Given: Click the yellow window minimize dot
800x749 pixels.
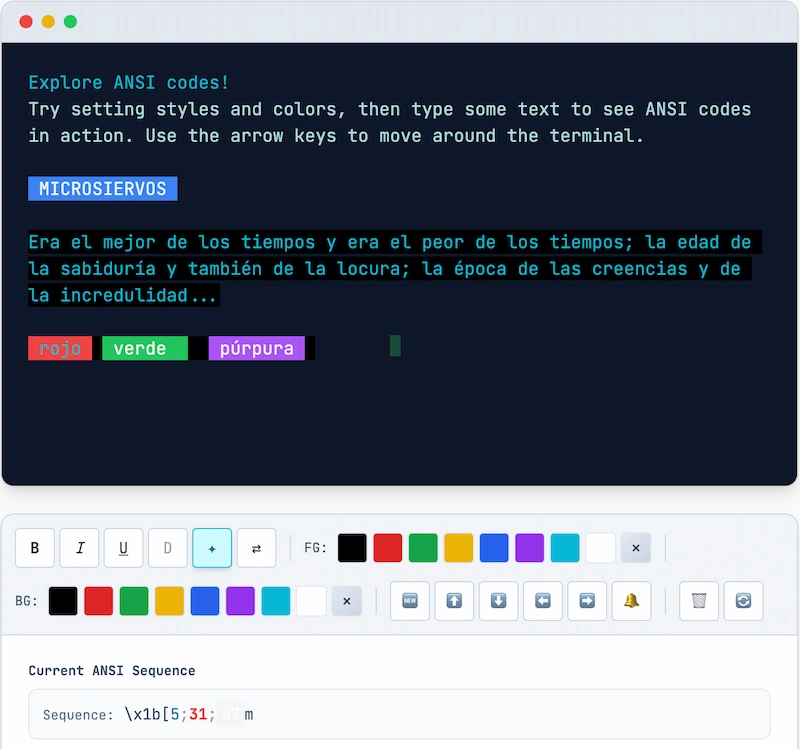Looking at the screenshot, I should 48,21.
